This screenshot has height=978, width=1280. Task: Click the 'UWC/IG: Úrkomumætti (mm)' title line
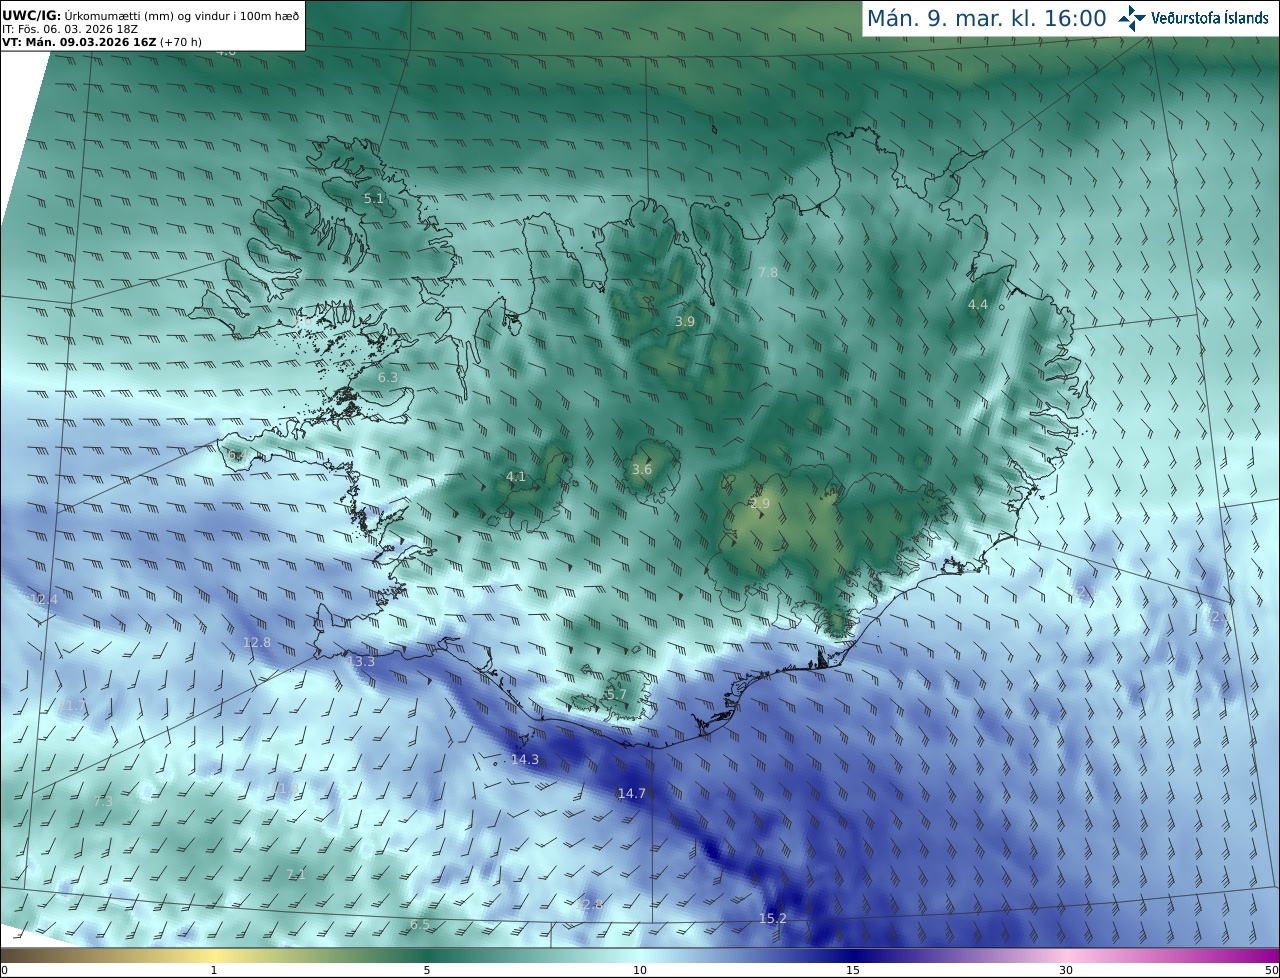click(x=151, y=15)
